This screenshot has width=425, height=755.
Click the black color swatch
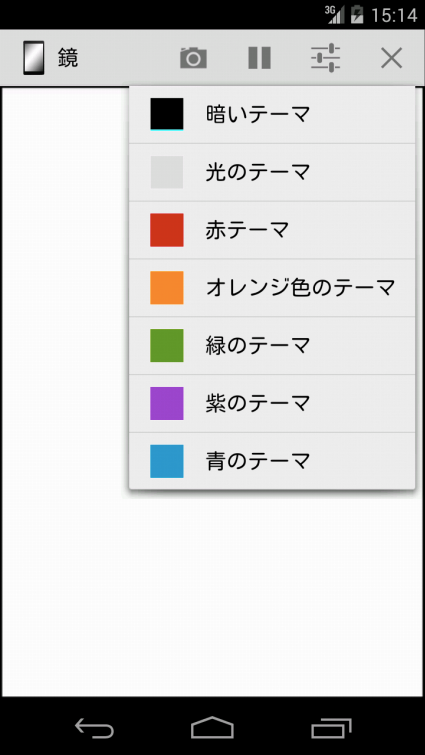[x=167, y=115]
